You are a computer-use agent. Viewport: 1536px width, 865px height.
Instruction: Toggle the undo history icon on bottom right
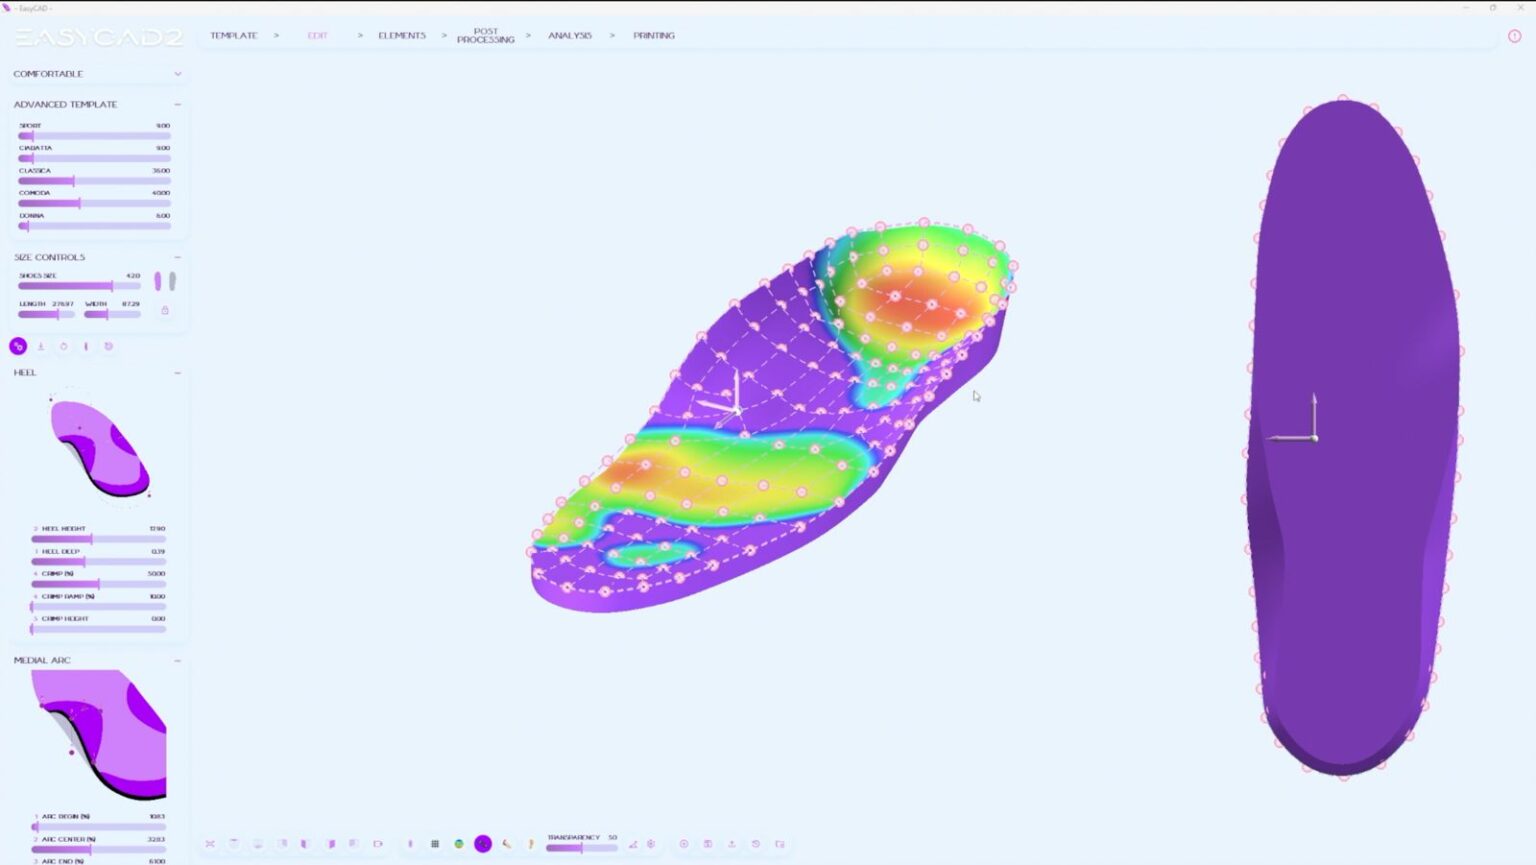click(757, 844)
